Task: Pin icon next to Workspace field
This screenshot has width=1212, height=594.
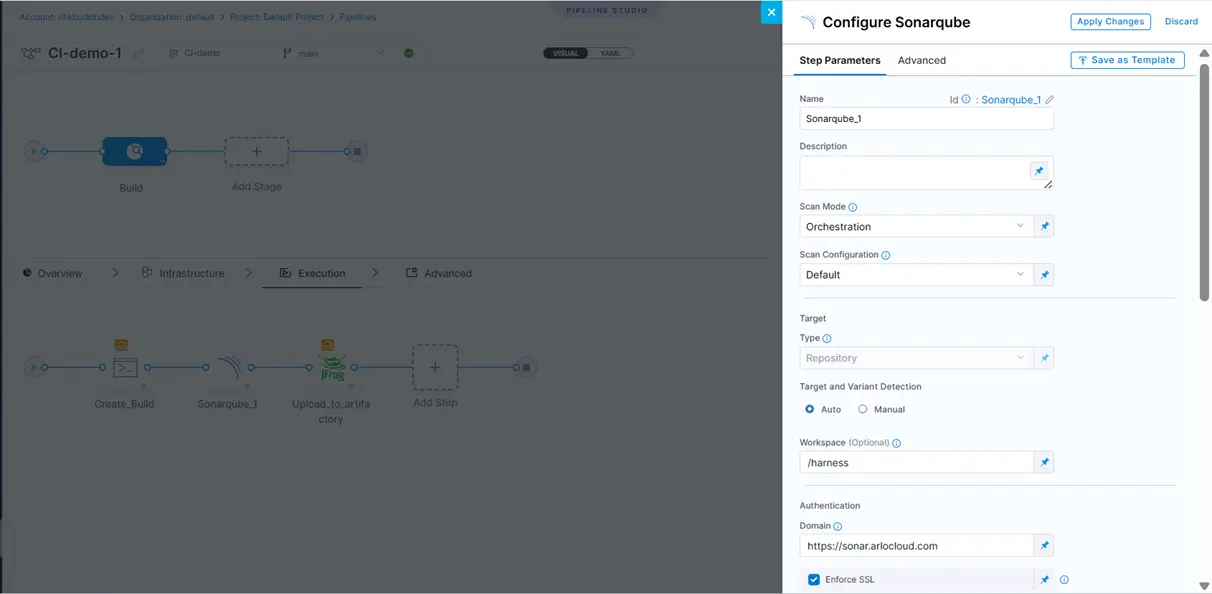Action: (1044, 462)
